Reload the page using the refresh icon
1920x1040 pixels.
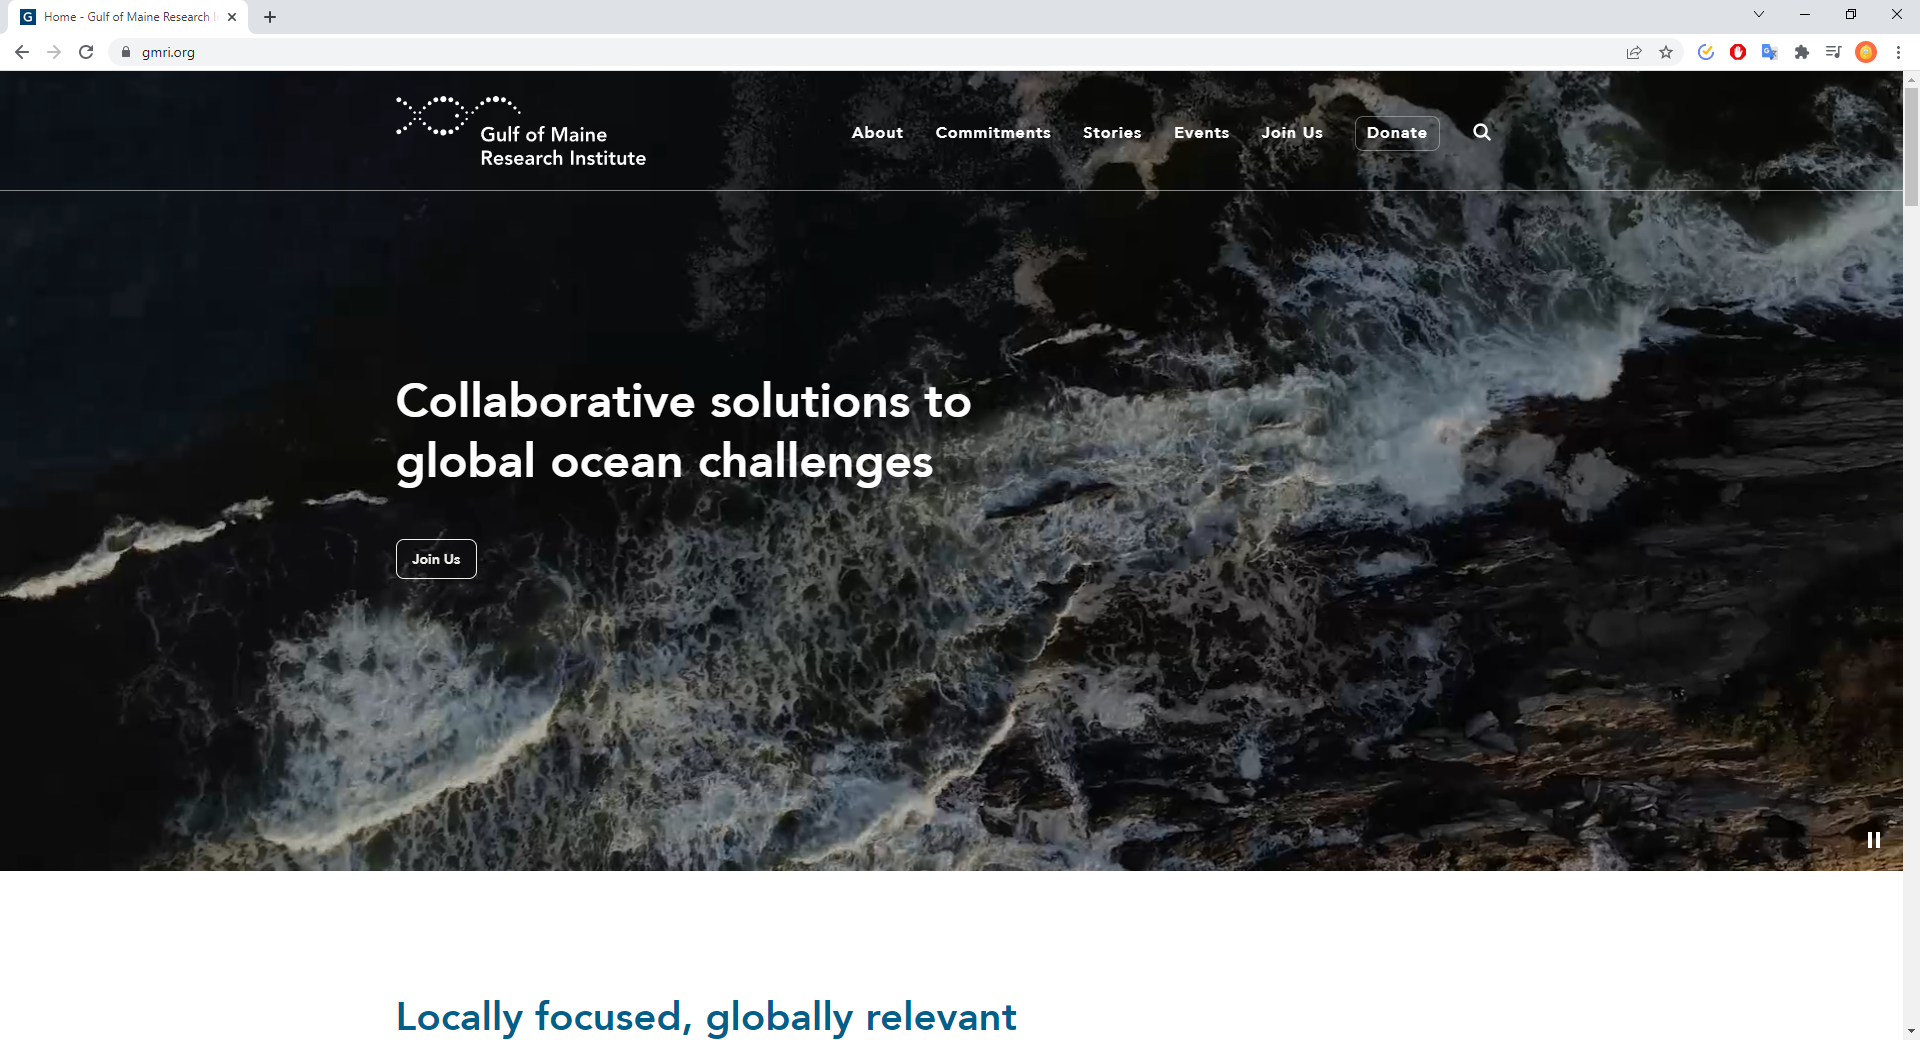[x=86, y=52]
